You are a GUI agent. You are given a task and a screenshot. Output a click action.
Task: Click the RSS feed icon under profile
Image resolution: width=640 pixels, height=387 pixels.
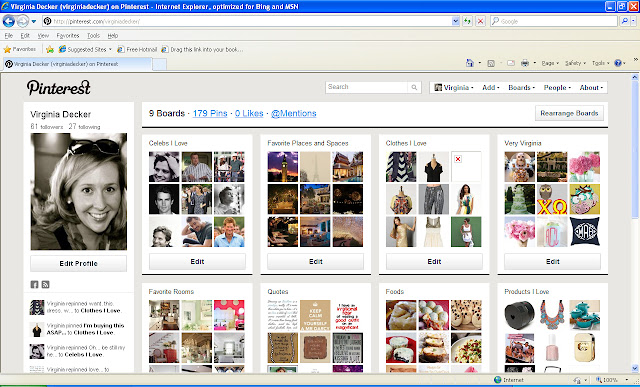[x=45, y=285]
